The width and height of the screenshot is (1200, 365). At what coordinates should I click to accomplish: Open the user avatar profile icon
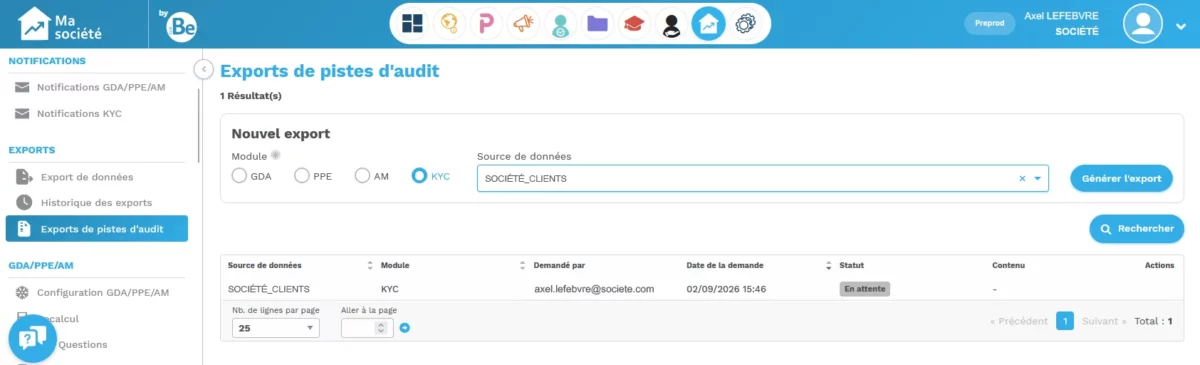coord(1143,24)
